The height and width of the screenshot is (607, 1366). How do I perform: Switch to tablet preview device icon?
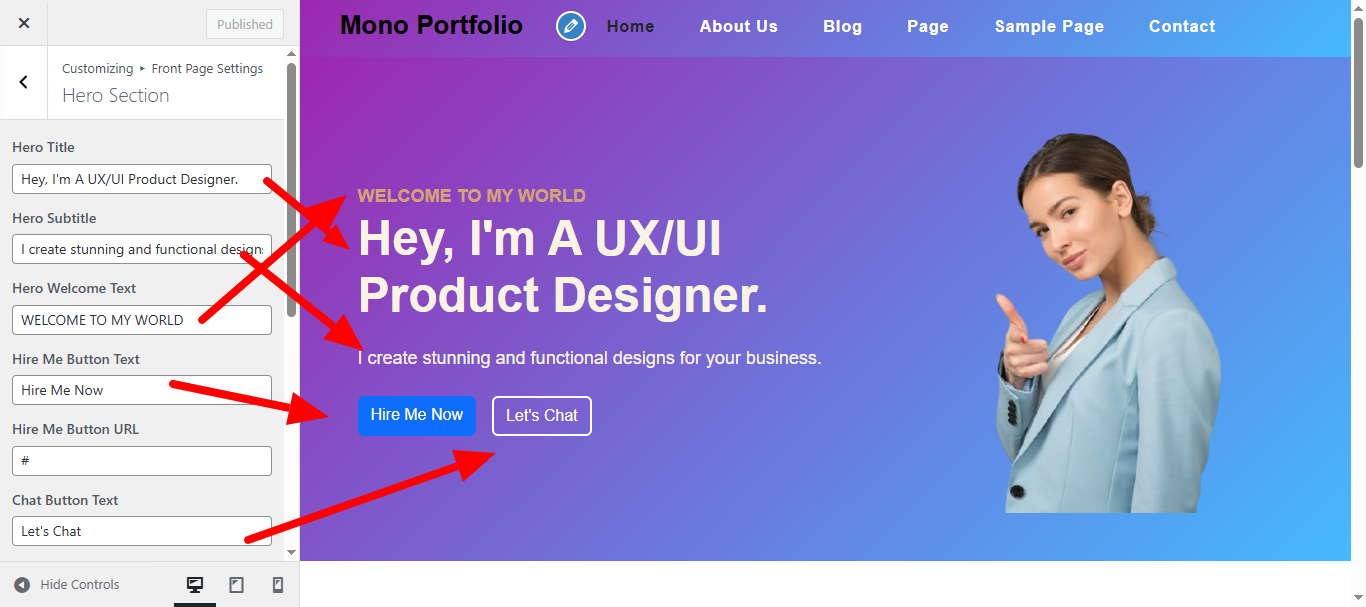tap(236, 585)
